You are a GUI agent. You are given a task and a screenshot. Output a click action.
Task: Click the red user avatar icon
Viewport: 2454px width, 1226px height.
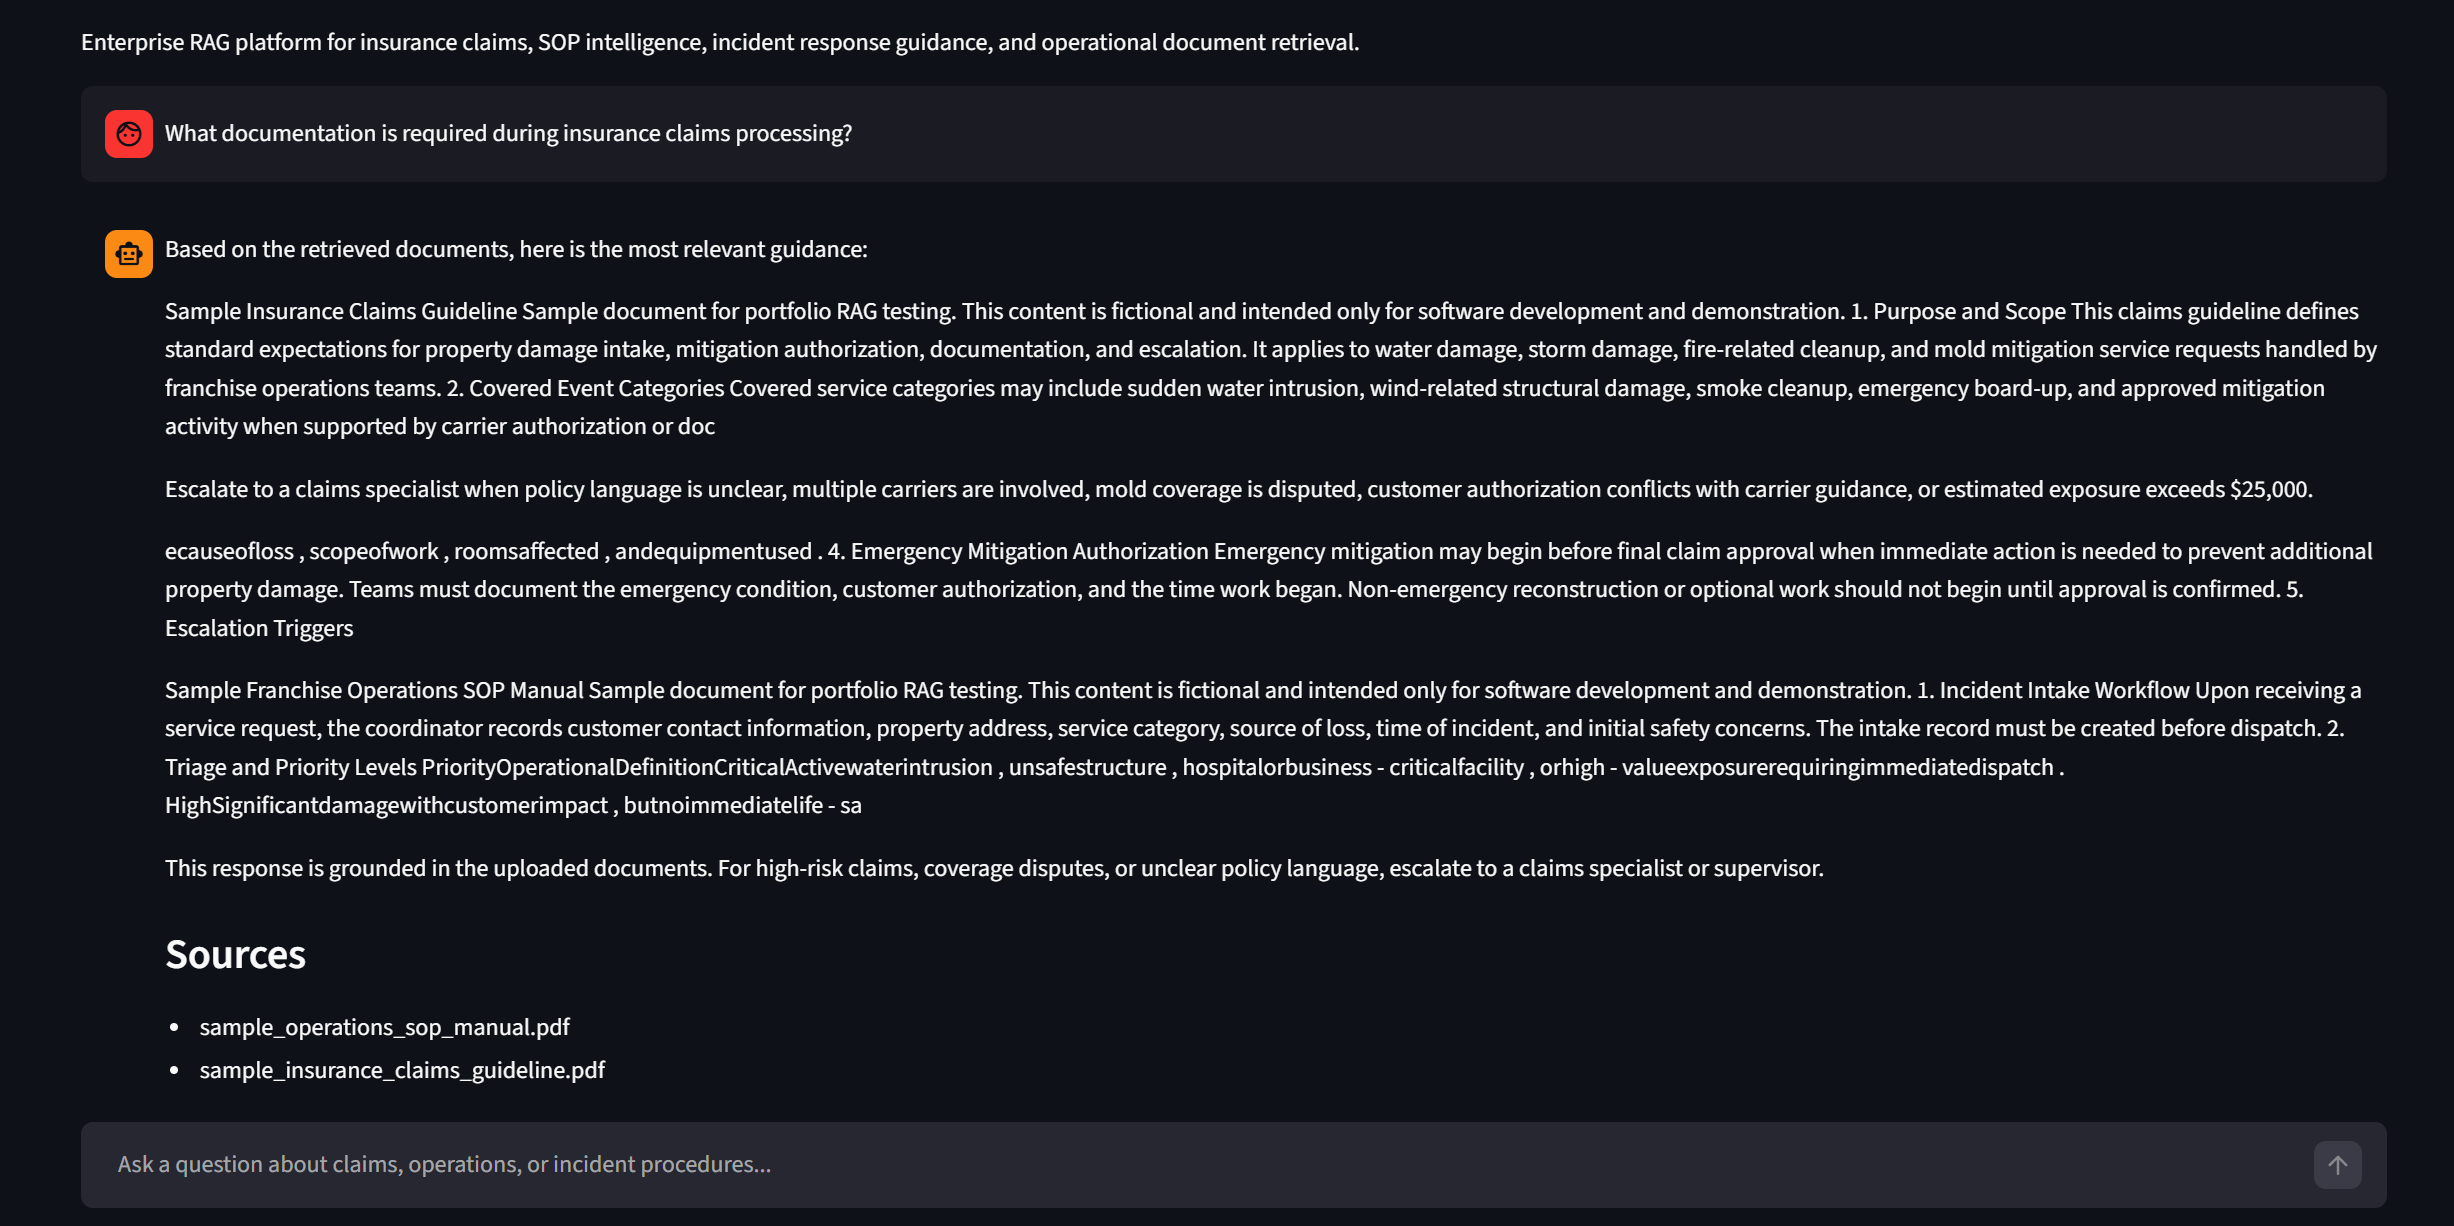pyautogui.click(x=129, y=134)
